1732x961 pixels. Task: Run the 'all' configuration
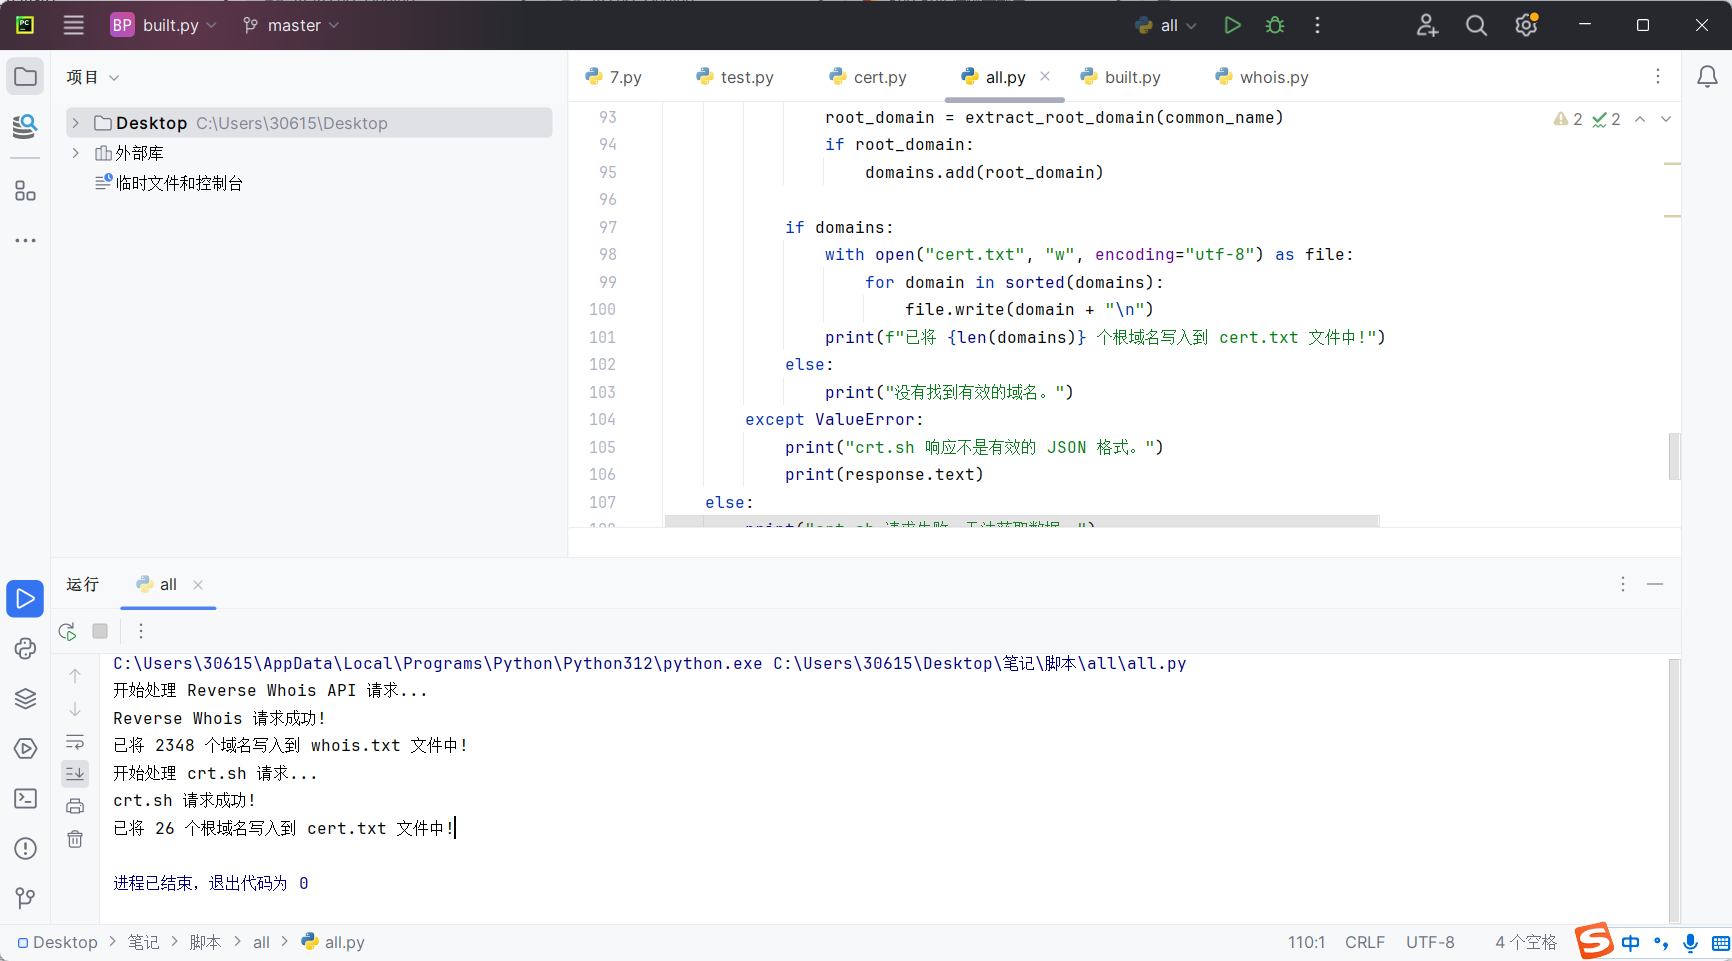pyautogui.click(x=1232, y=25)
